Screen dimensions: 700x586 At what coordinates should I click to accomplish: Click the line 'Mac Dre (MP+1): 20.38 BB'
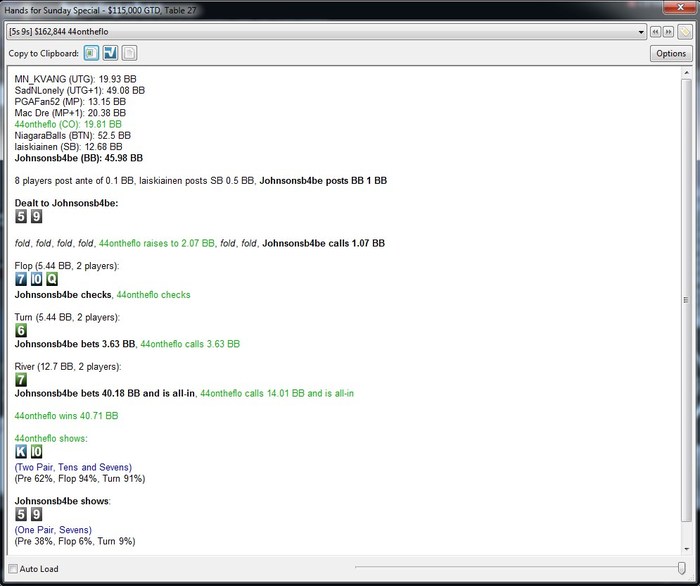[x=70, y=113]
